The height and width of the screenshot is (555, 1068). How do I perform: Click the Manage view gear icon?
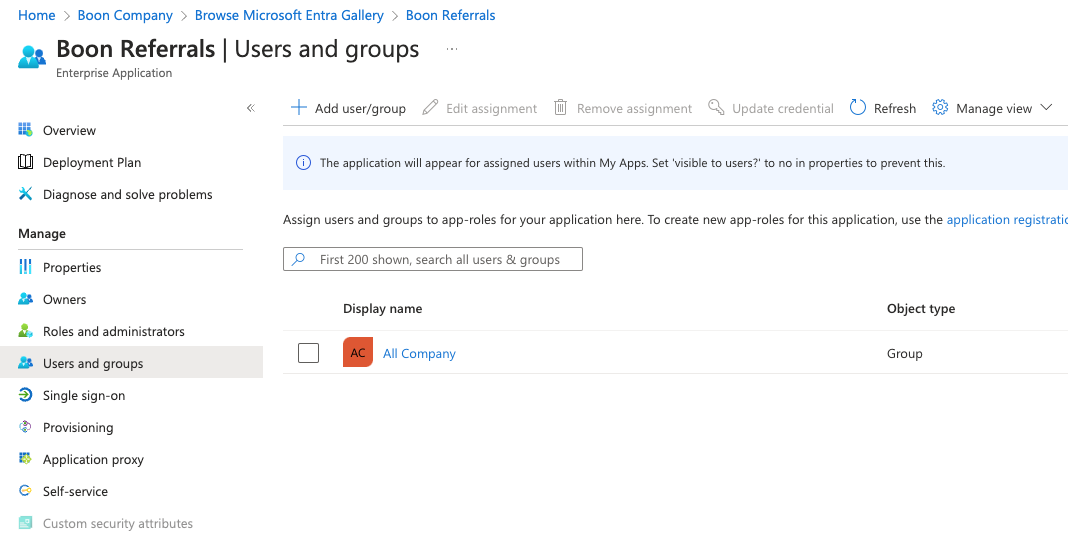click(x=940, y=108)
